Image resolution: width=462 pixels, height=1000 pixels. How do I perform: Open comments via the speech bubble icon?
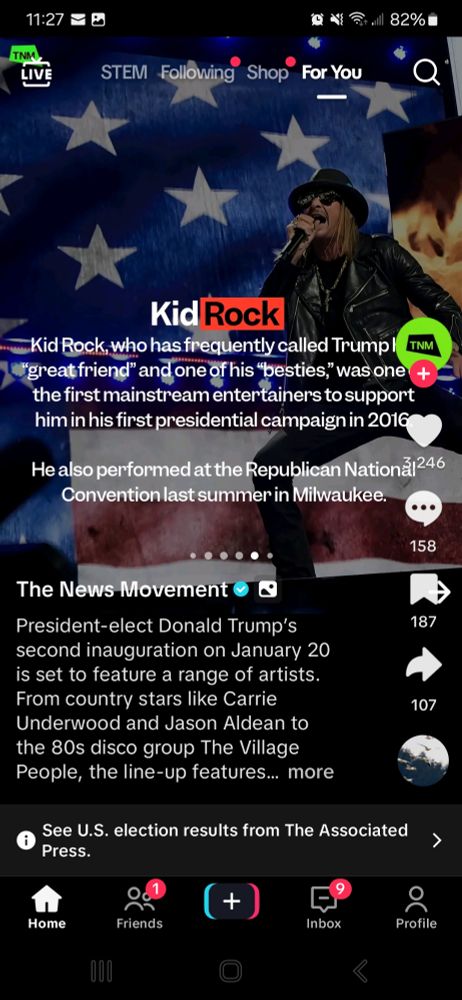[424, 511]
